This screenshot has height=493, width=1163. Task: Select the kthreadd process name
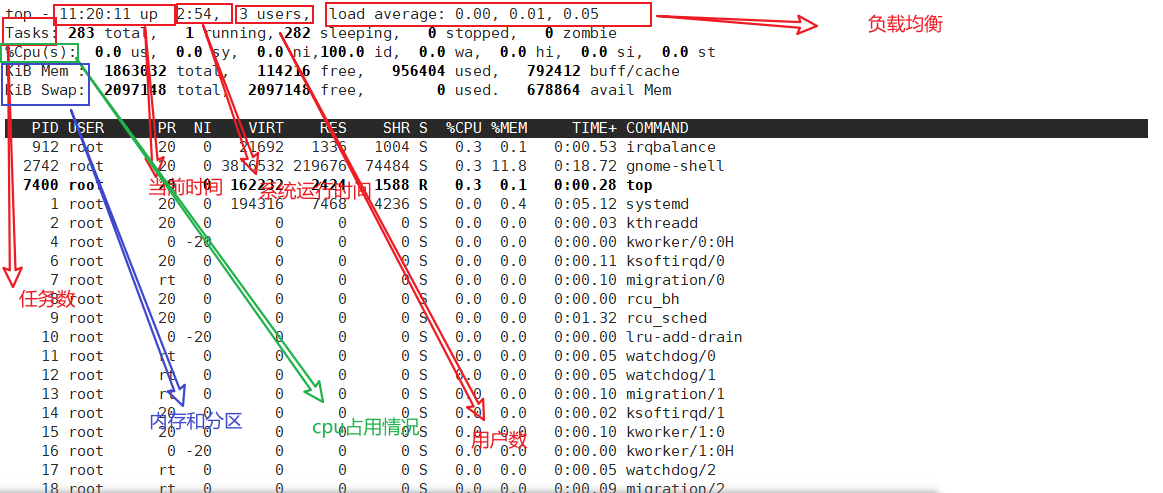(662, 223)
